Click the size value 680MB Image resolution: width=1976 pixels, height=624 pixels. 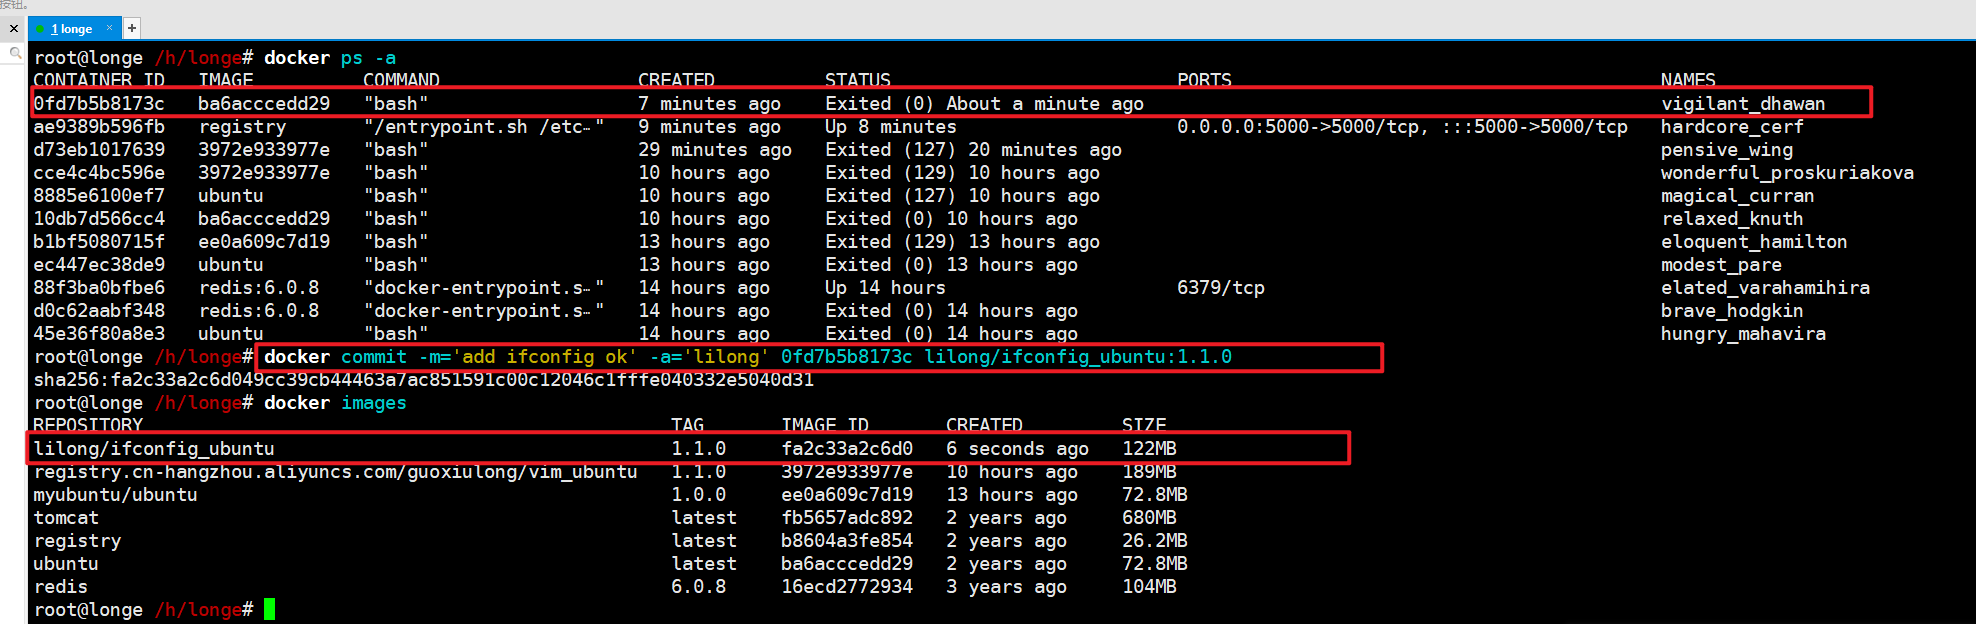tap(1149, 518)
